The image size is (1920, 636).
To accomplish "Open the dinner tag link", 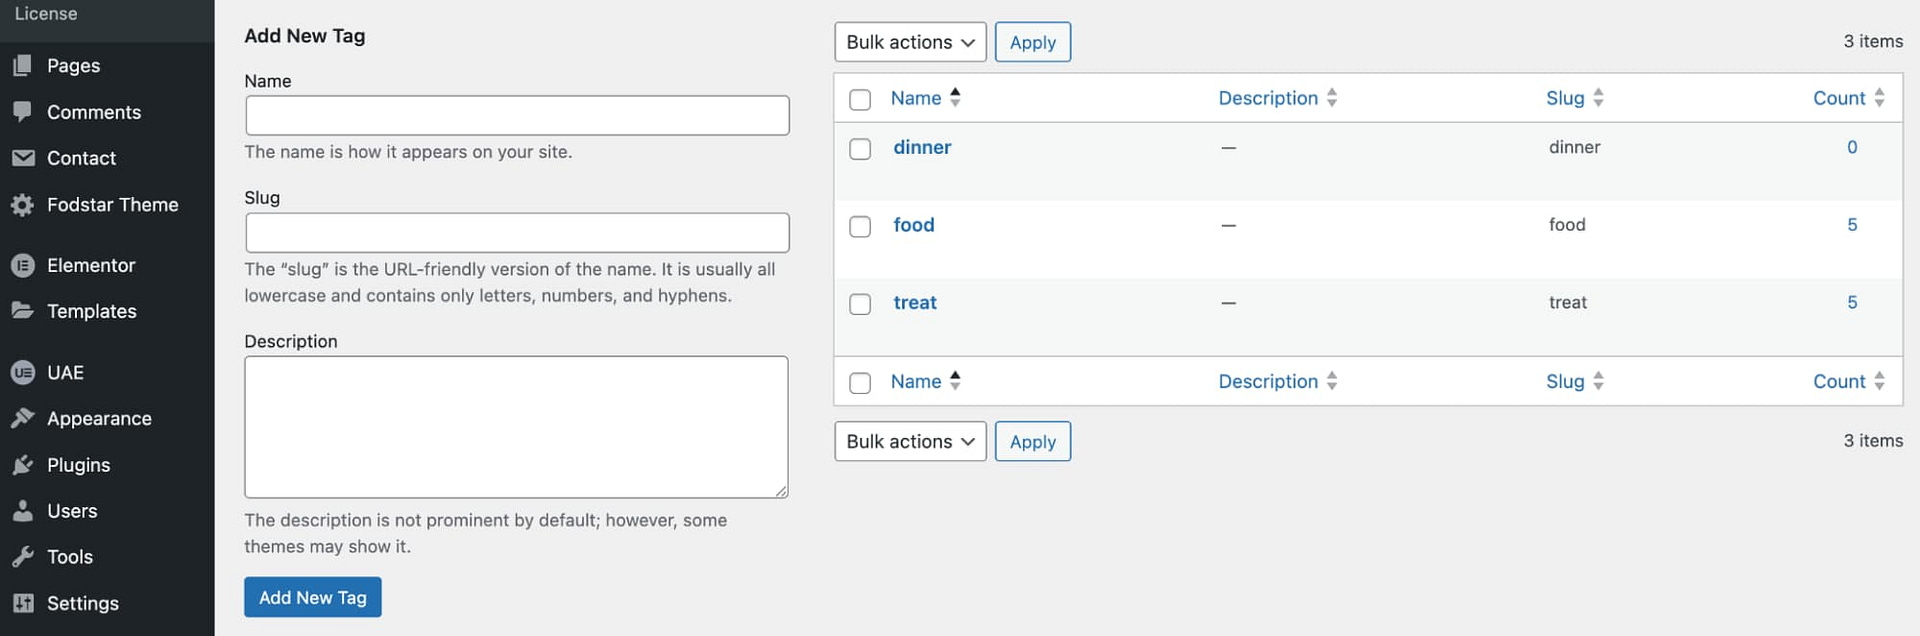I will pyautogui.click(x=922, y=147).
